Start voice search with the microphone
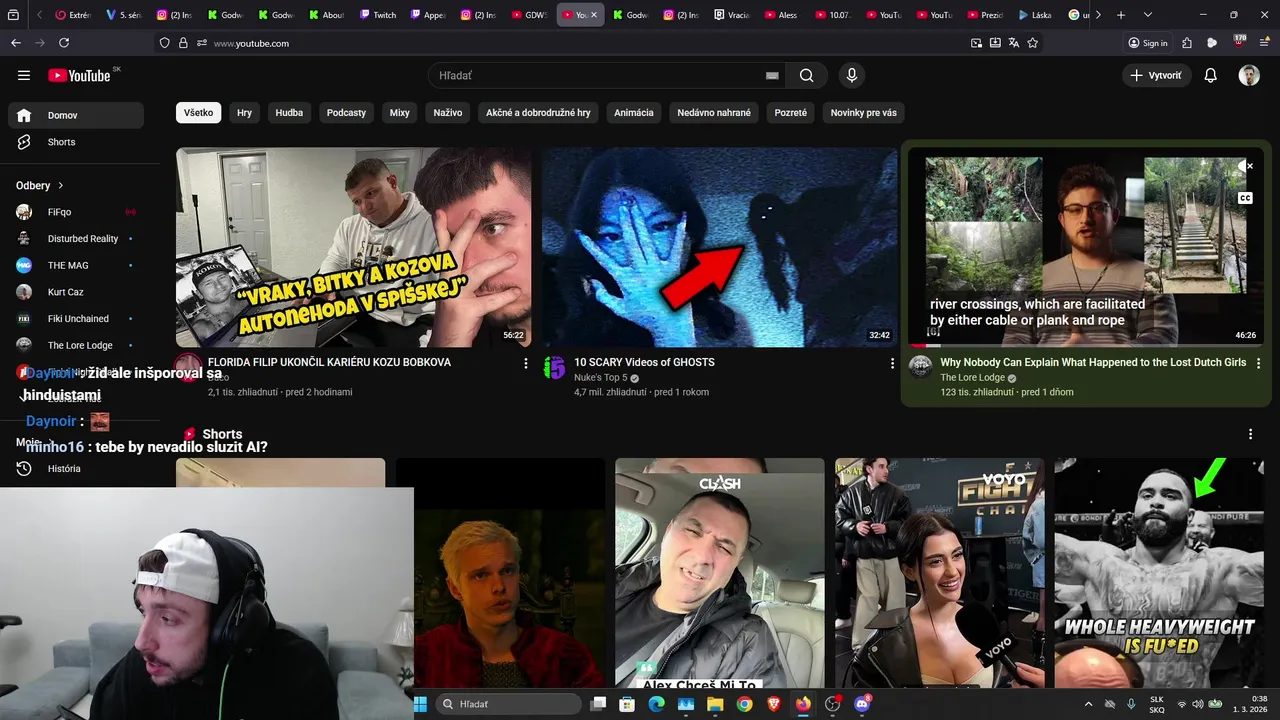The image size is (1280, 720). tap(852, 75)
